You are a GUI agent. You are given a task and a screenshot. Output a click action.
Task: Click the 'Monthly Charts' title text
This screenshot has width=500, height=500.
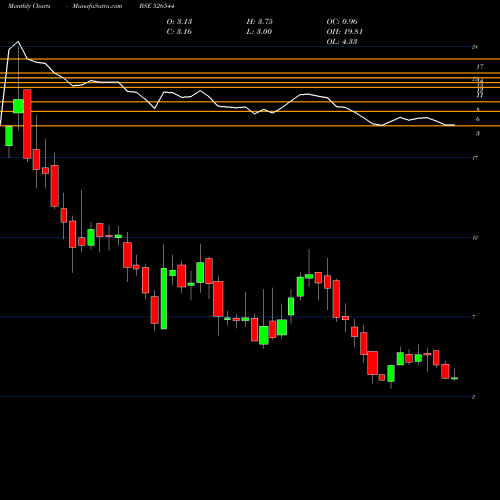pos(29,6)
